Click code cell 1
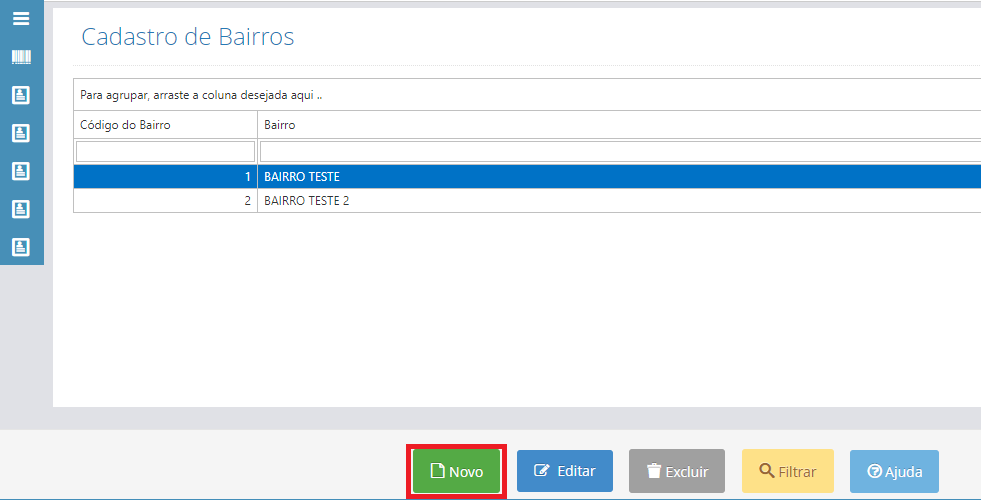The height and width of the screenshot is (500, 981). [x=165, y=177]
